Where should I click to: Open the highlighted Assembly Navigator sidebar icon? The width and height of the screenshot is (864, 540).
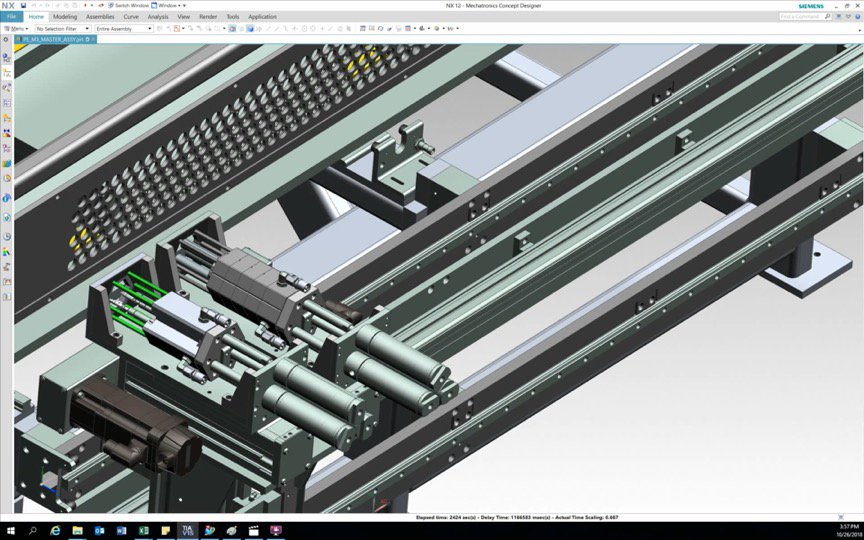point(7,72)
